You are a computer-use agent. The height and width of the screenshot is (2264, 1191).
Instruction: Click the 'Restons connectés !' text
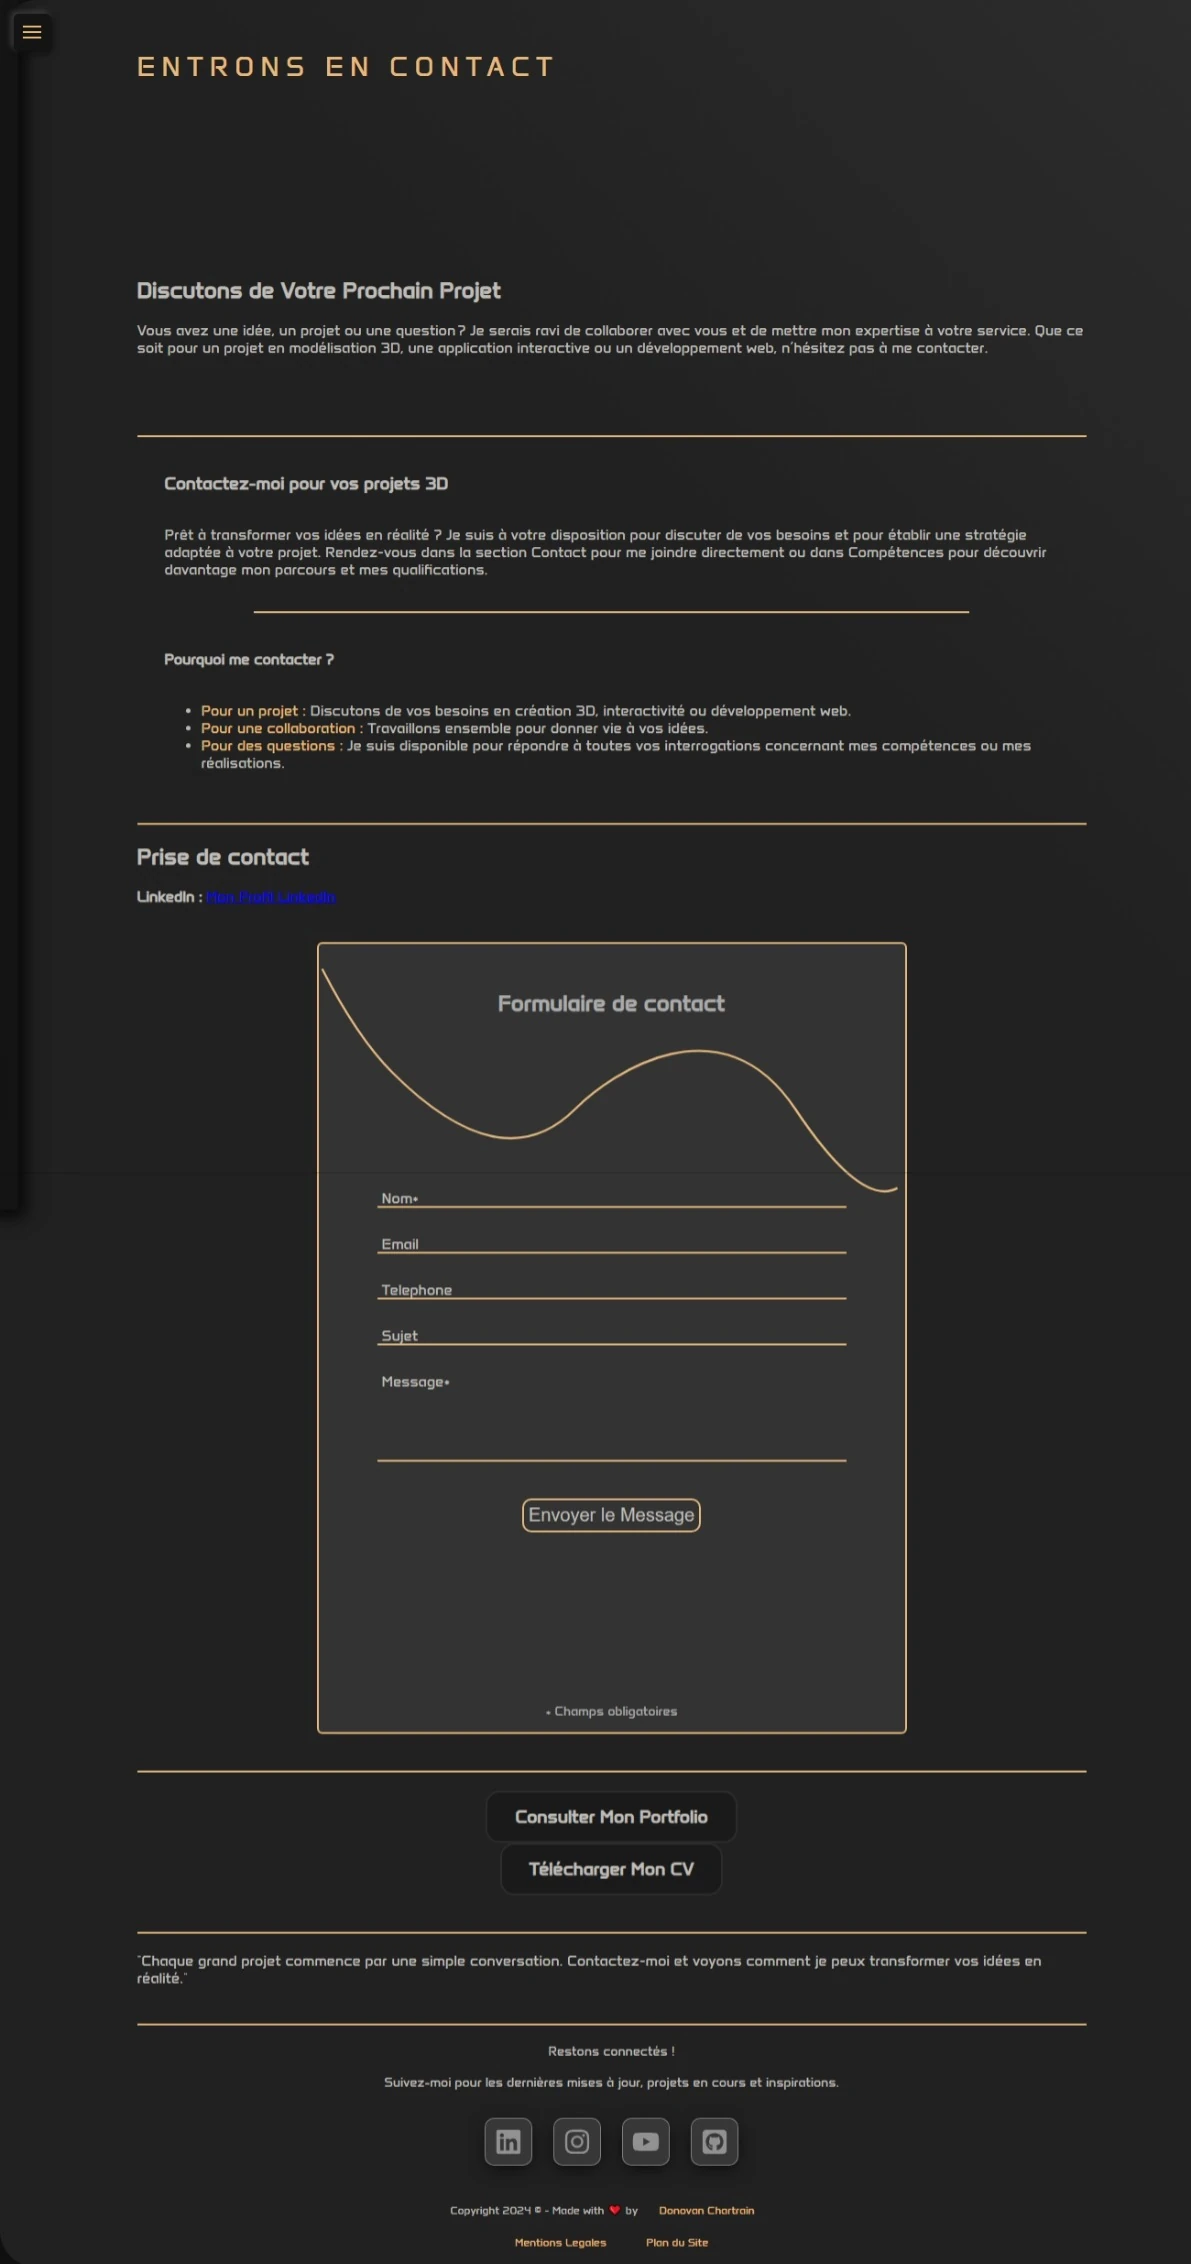coord(611,2051)
